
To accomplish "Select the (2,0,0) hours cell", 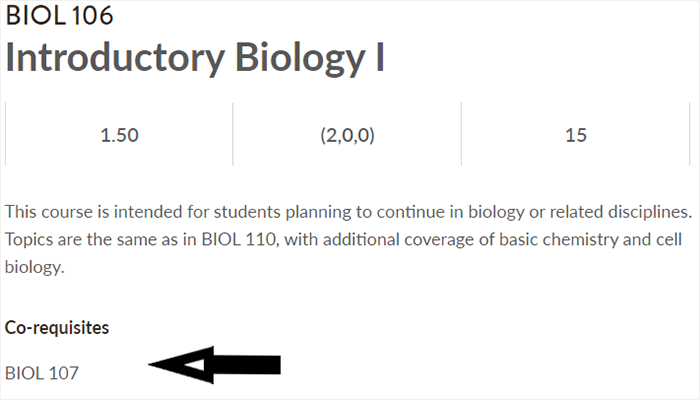I will pyautogui.click(x=347, y=135).
